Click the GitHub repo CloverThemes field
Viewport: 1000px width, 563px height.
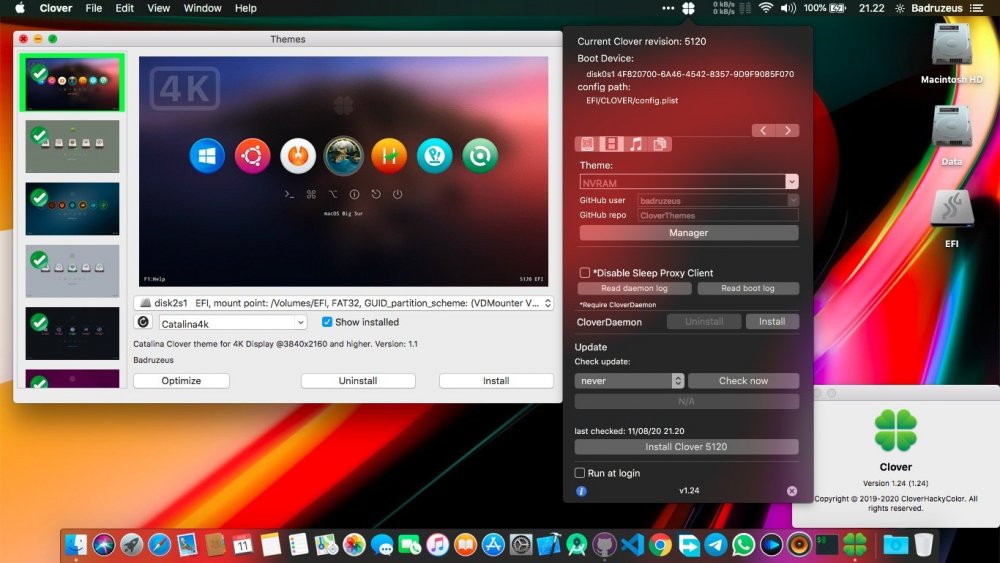click(717, 216)
